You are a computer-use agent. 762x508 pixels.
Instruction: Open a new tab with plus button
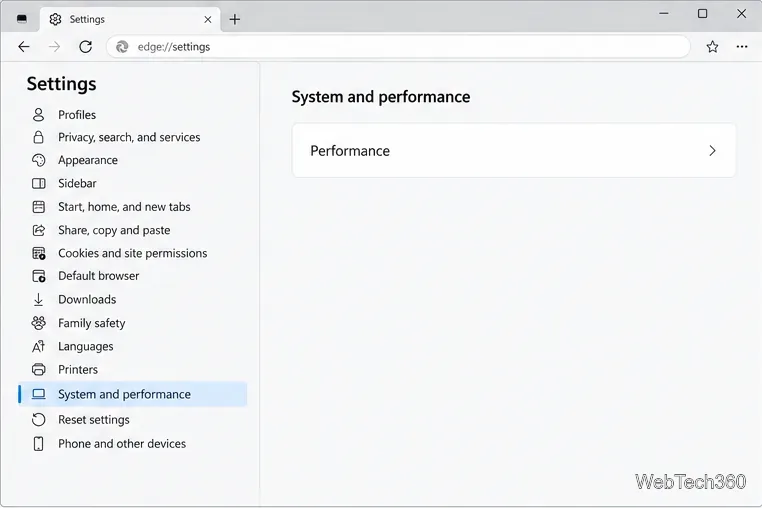tap(235, 19)
